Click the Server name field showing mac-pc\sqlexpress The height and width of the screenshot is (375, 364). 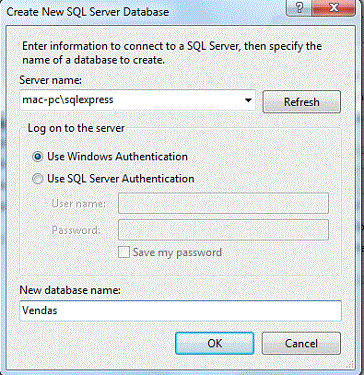pos(137,100)
